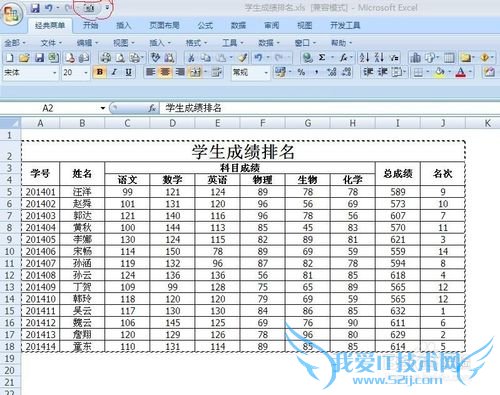
Task: Open the font name dropdown
Action: [x=55, y=73]
